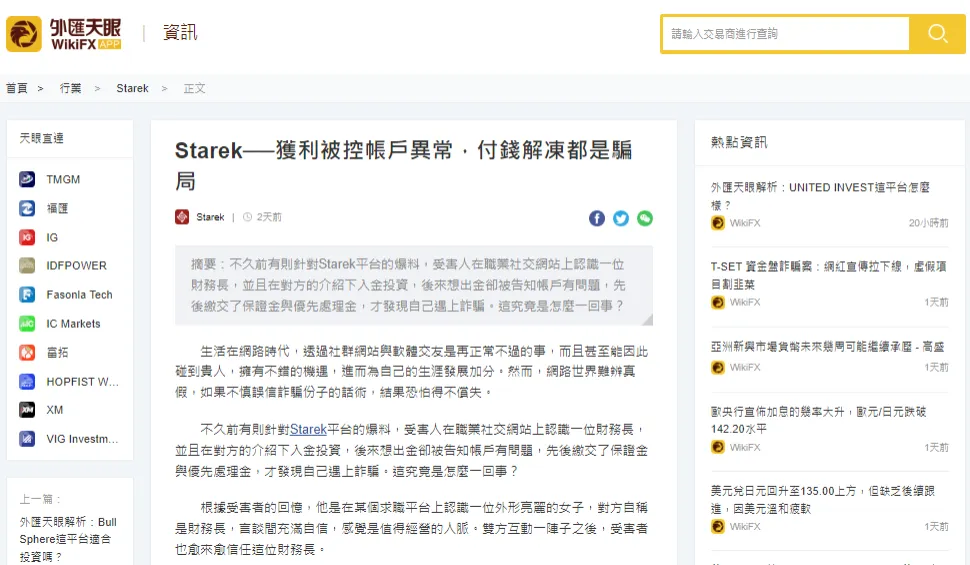Viewport: 970px width, 565px height.
Task: Open T-SET 資金盤詐騙案 hot news article
Action: click(x=829, y=275)
